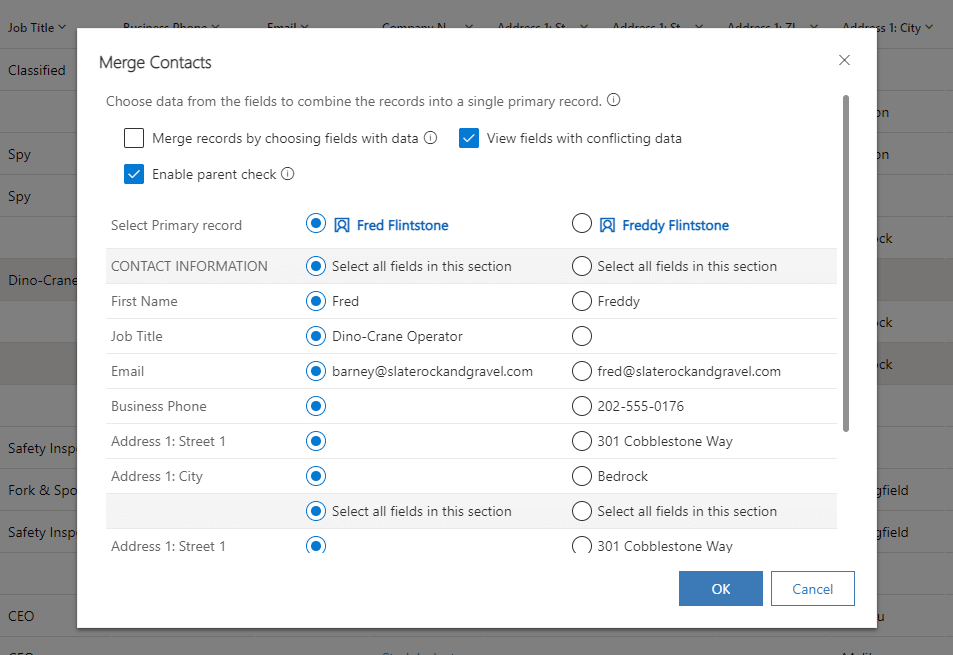Select 'Bedrock' as Address 1: City
953x655 pixels.
582,476
